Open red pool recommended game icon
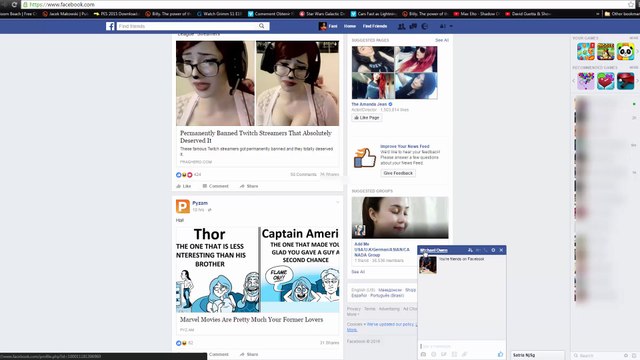640x360 pixels. click(625, 81)
